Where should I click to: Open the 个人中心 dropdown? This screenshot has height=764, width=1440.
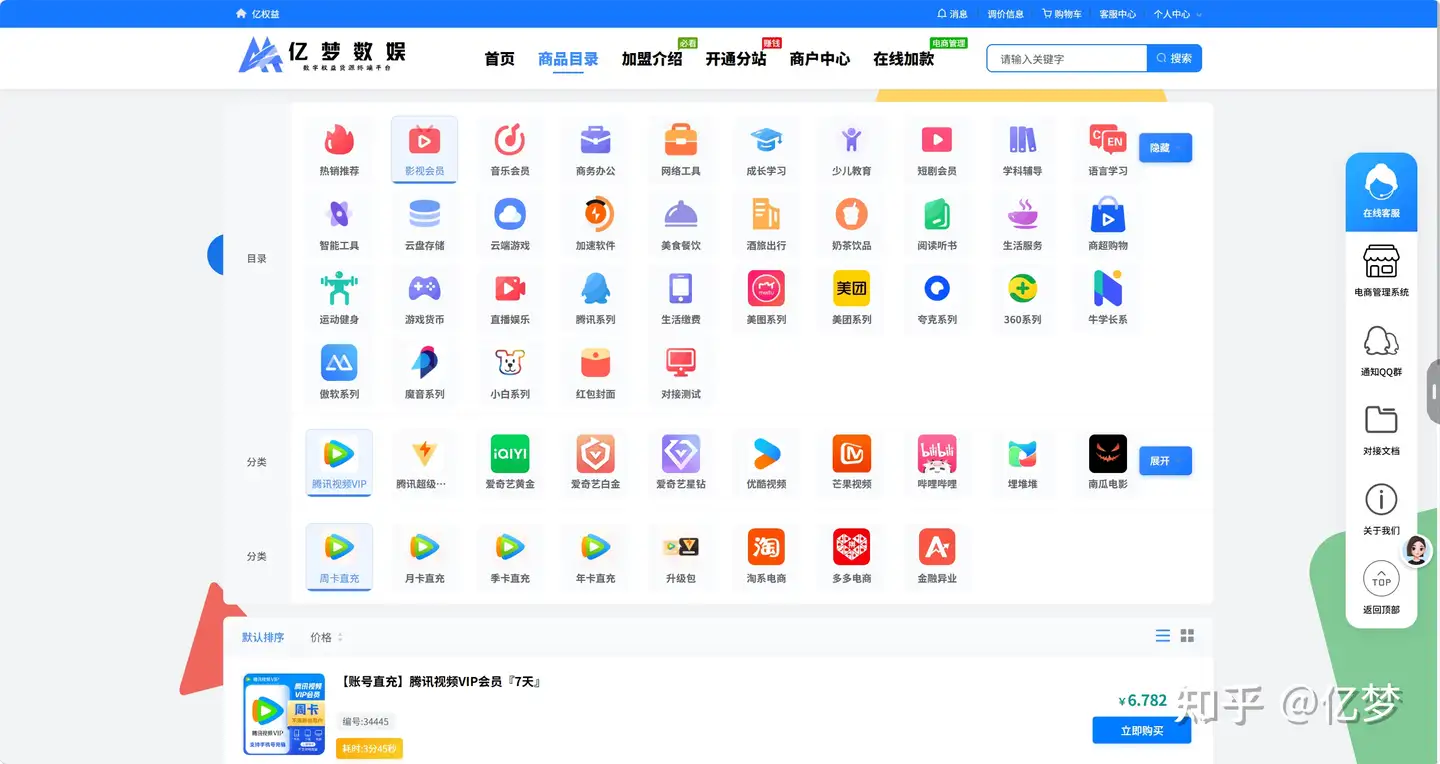[x=1177, y=14]
